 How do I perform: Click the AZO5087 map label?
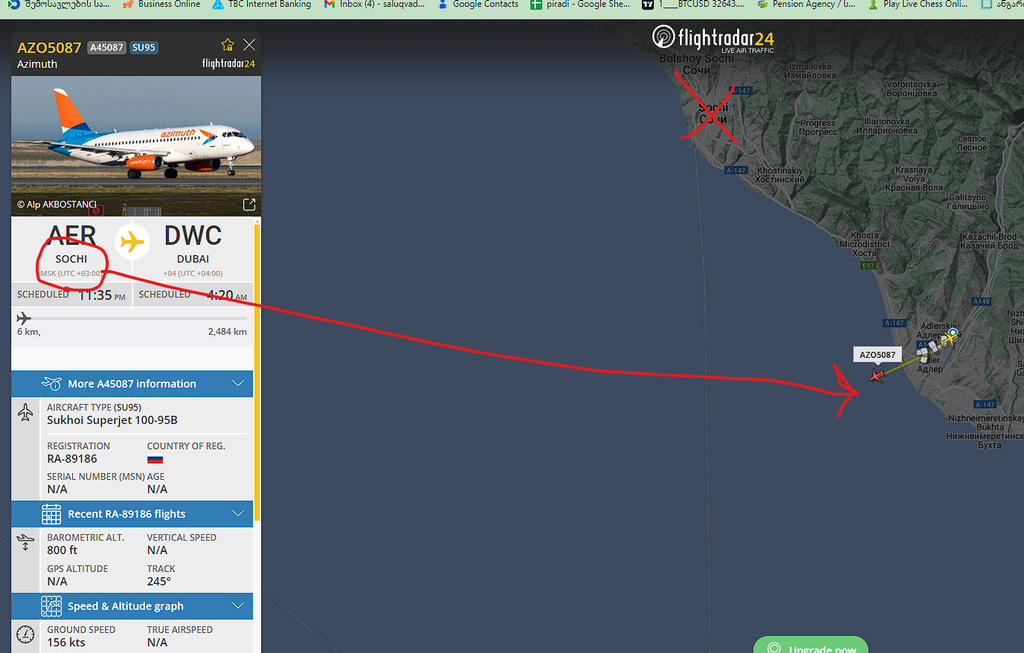[x=877, y=355]
